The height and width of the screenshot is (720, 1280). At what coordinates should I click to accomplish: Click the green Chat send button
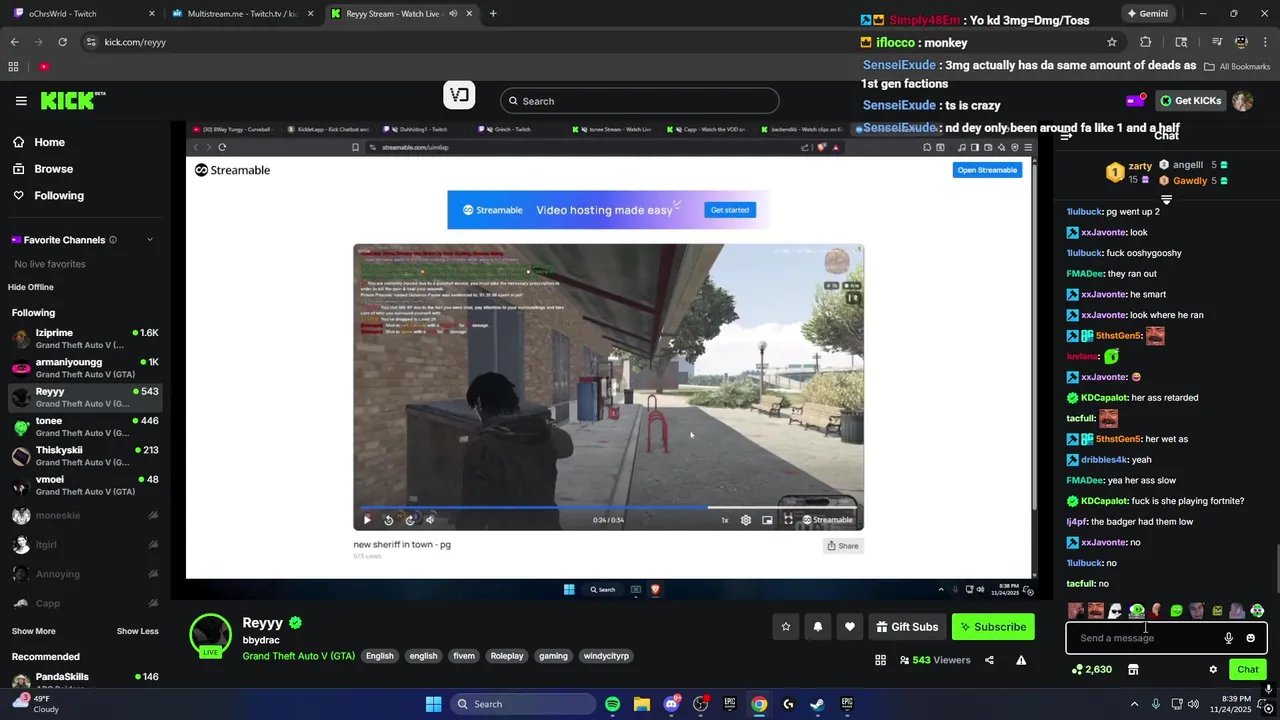pos(1248,669)
